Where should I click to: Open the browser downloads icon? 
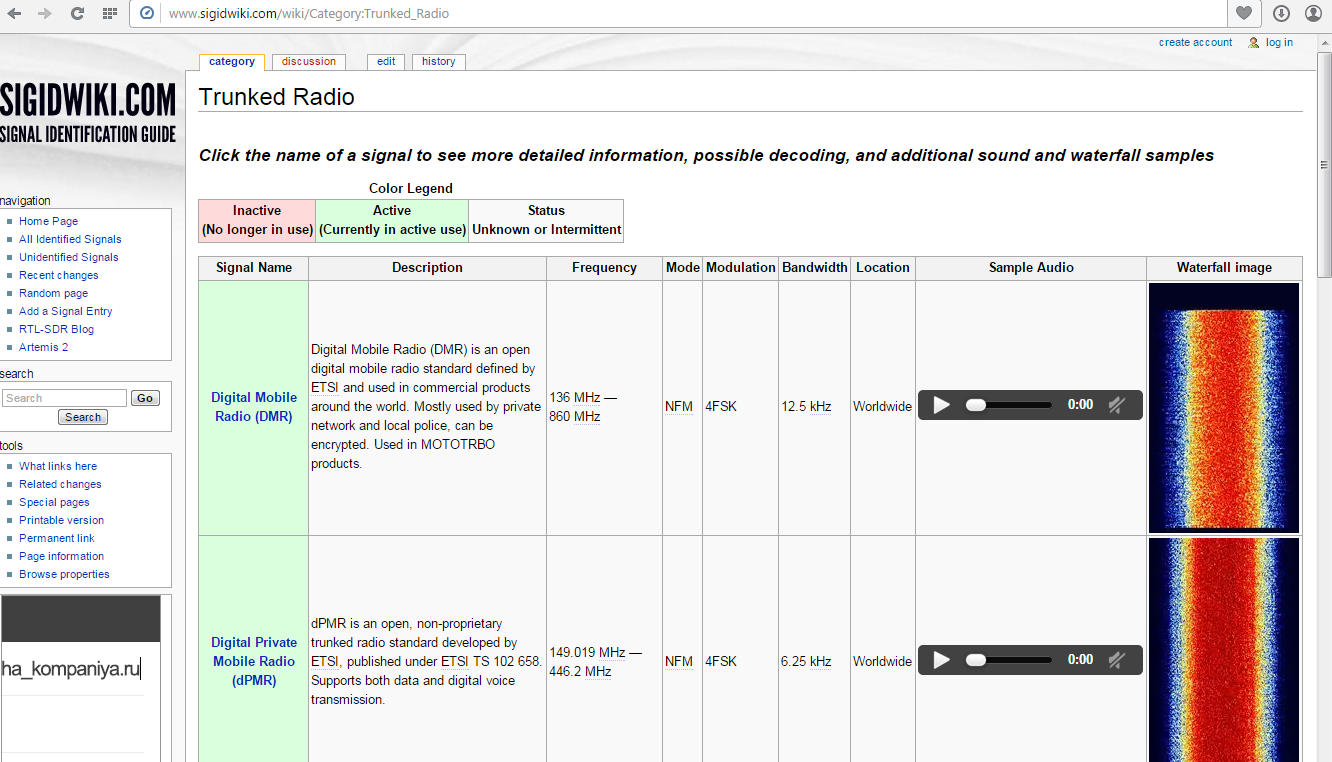[1281, 14]
